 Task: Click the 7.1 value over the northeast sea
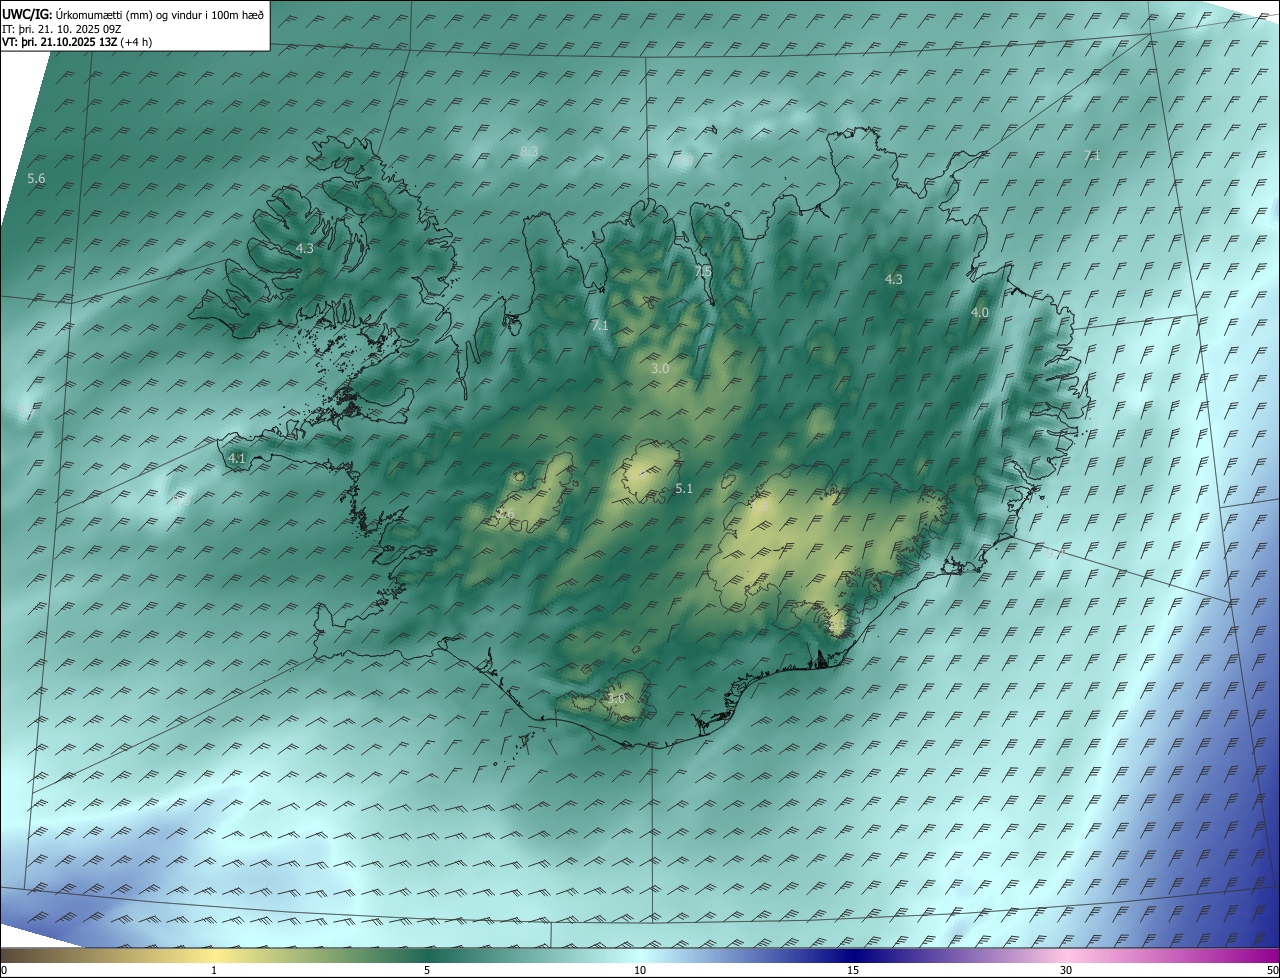click(1092, 156)
